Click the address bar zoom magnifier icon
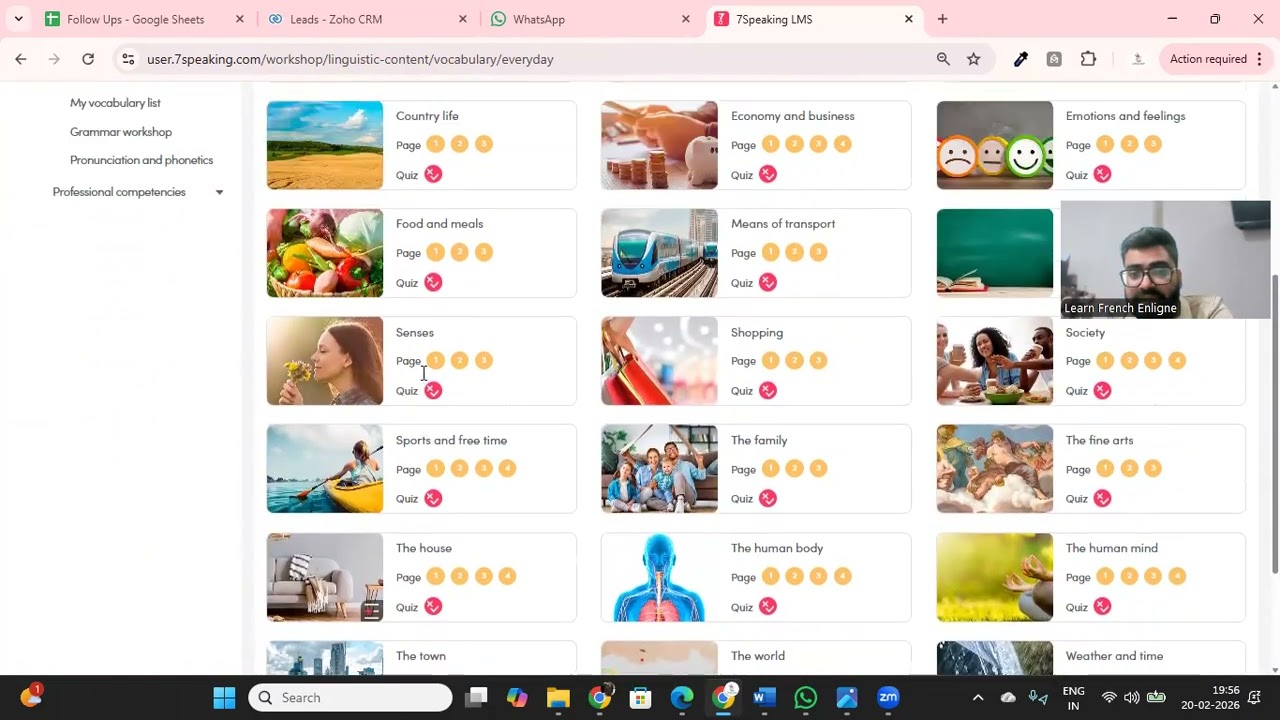1280x720 pixels. click(x=943, y=59)
